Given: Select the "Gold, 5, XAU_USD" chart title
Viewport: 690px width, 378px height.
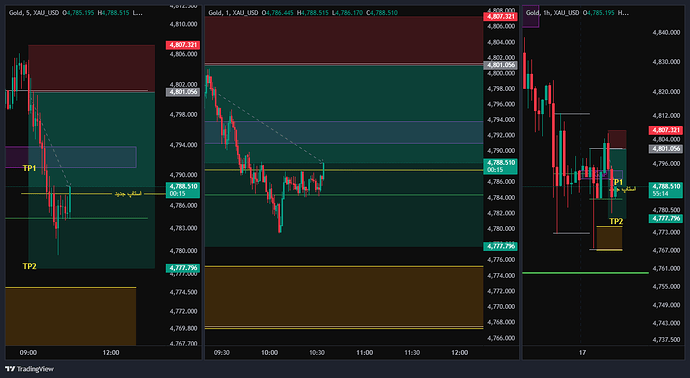Looking at the screenshot, I should pyautogui.click(x=34, y=13).
